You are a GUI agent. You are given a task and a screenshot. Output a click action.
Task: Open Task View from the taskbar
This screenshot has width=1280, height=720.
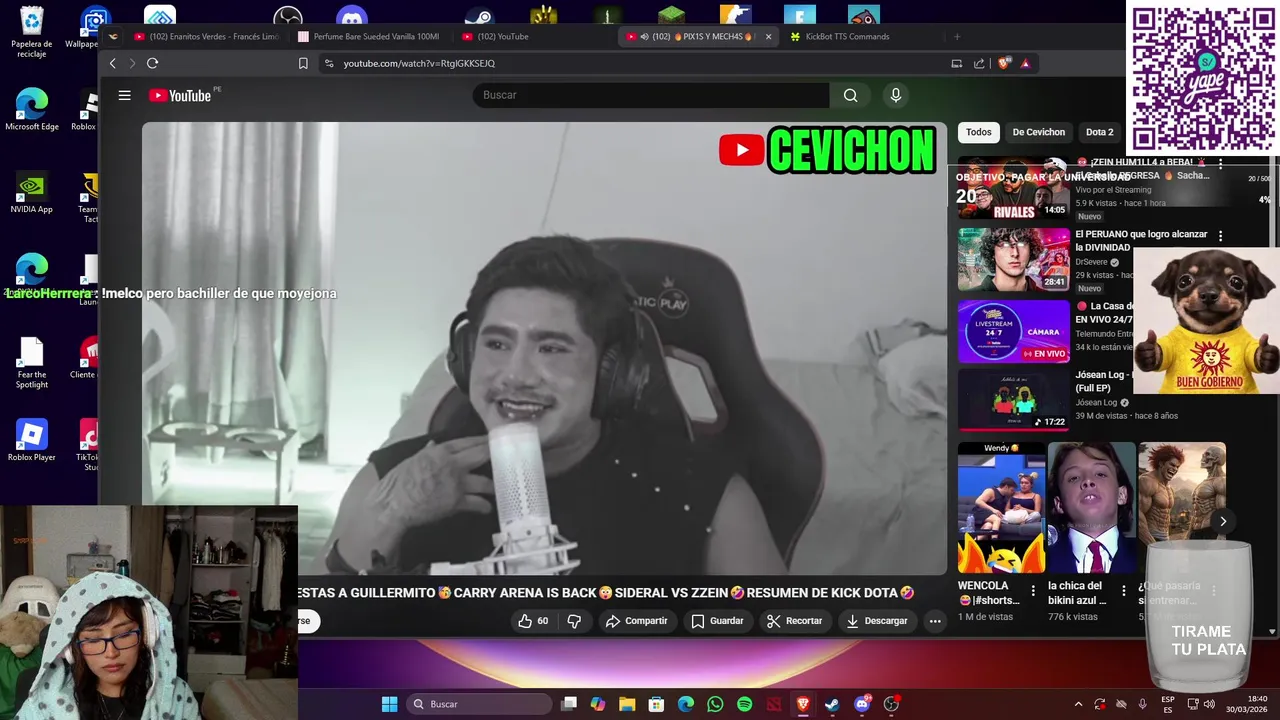coord(569,704)
